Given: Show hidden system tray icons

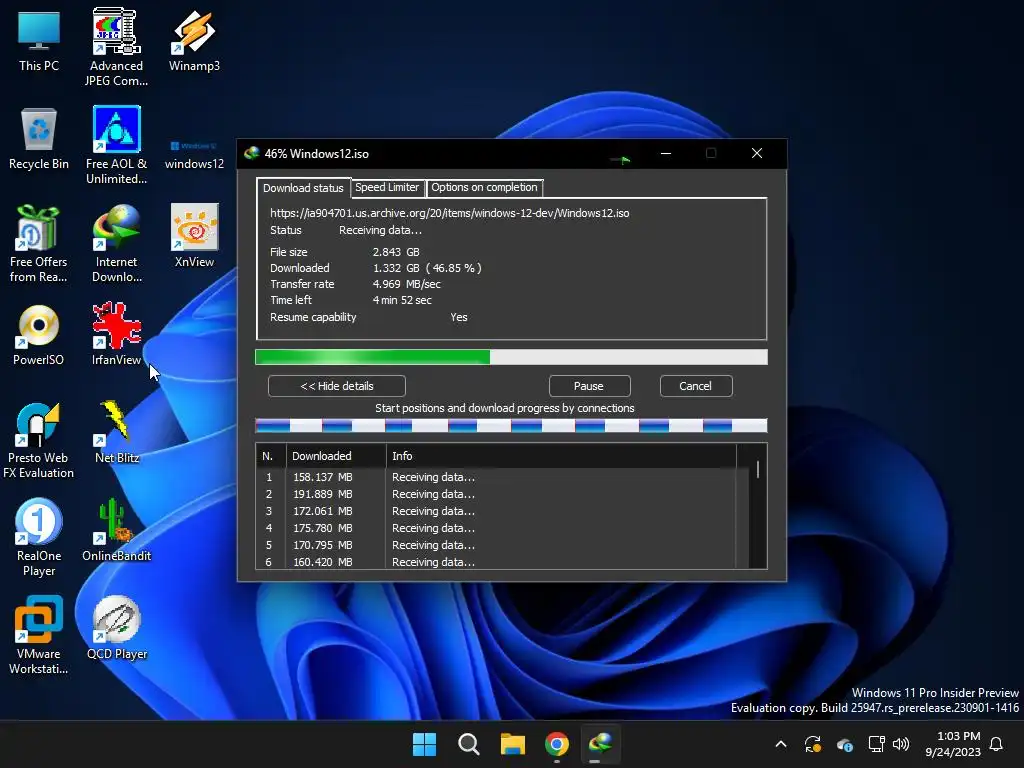Looking at the screenshot, I should (x=780, y=744).
